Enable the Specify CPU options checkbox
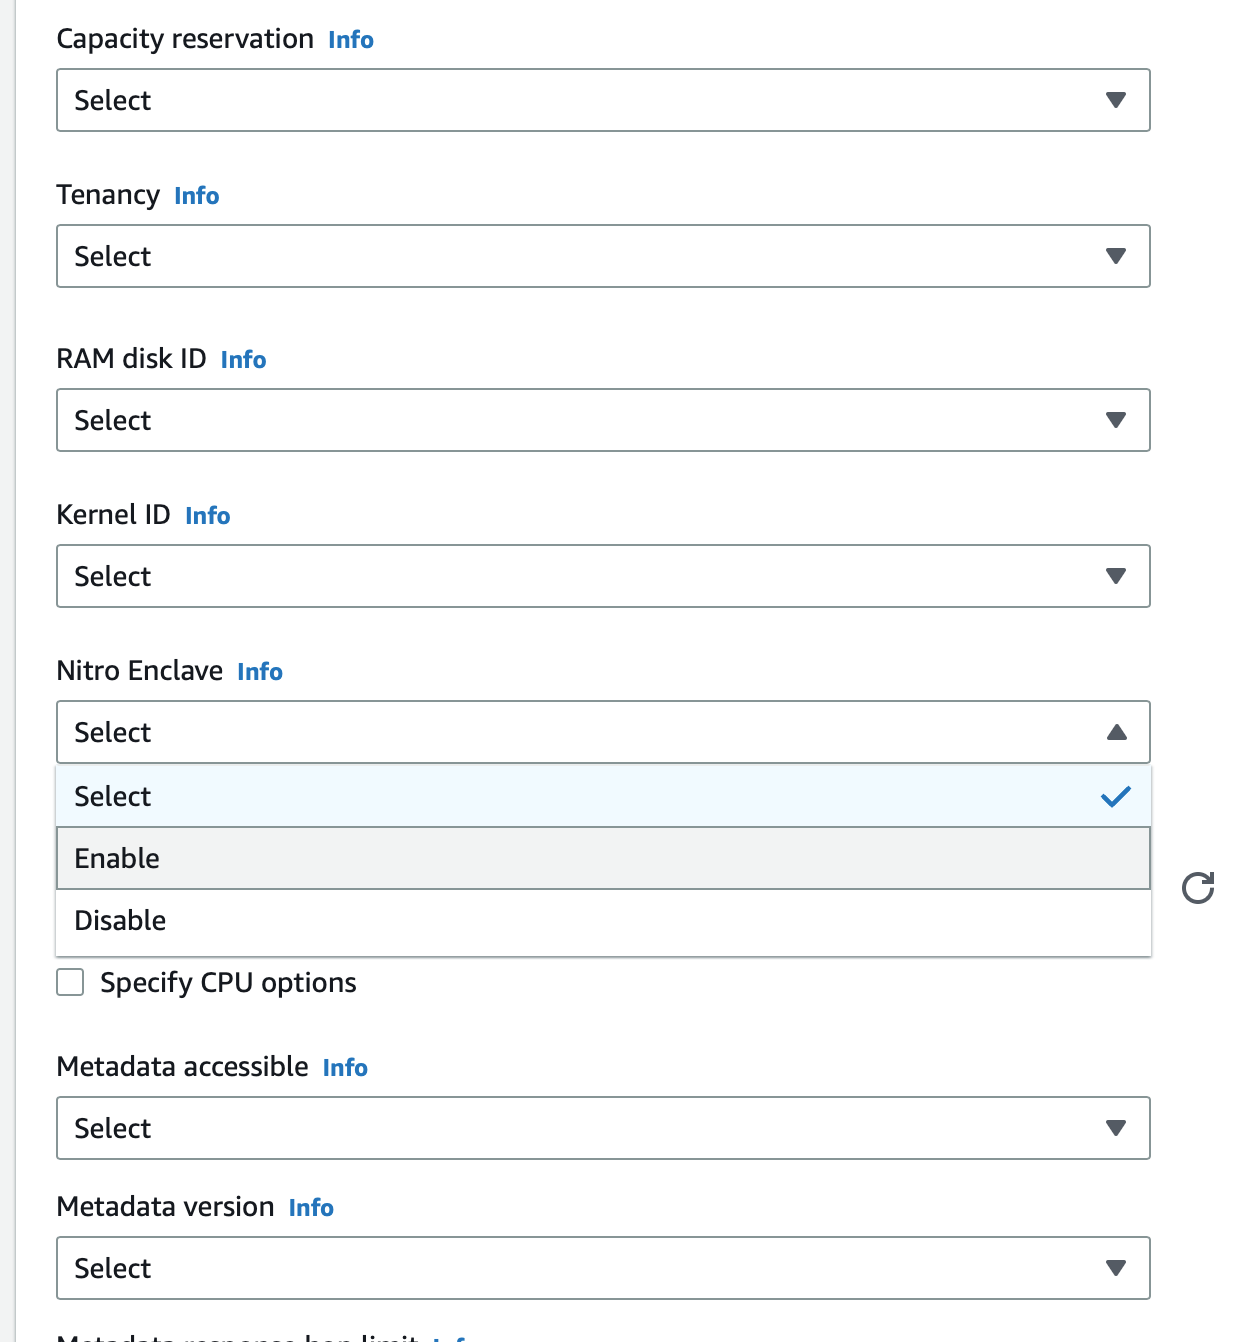Viewport: 1254px width, 1342px height. coord(70,982)
